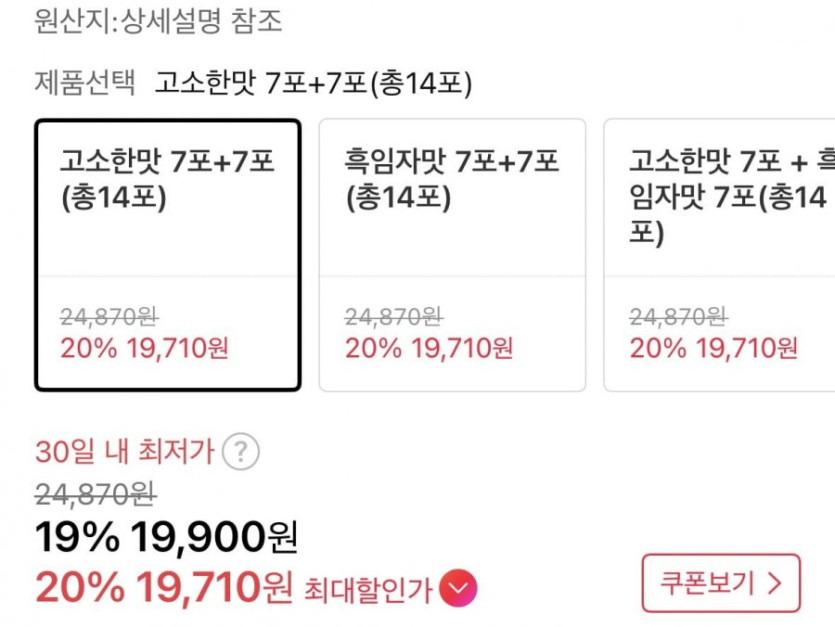Click the 원산지:상세설명 참조 text
Image resolution: width=835 pixels, height=627 pixels.
[158, 22]
